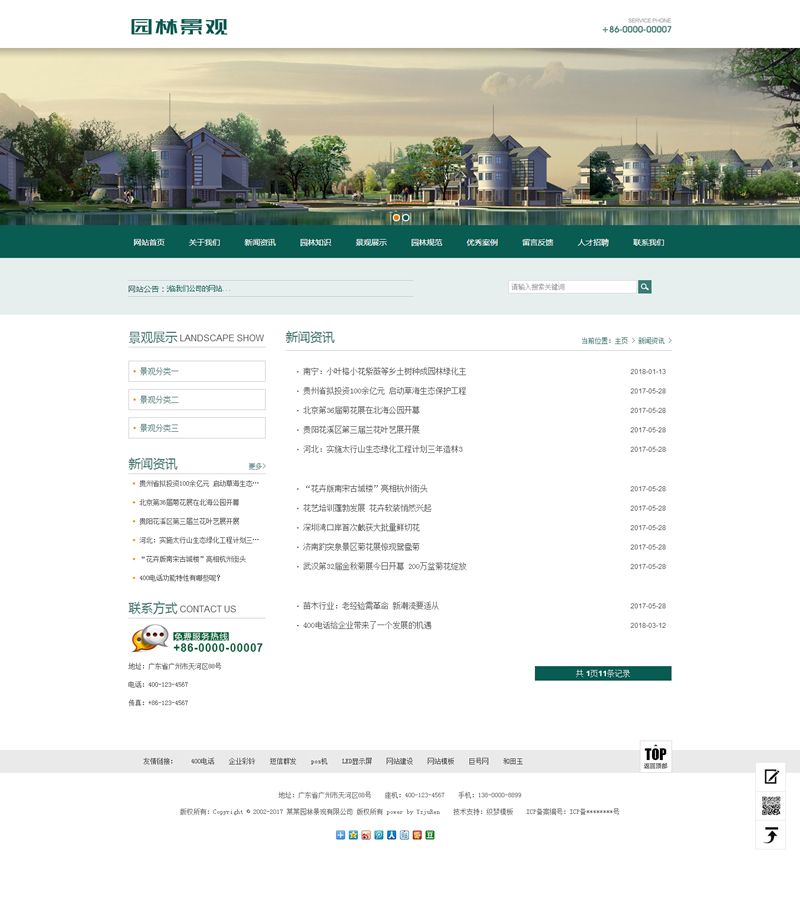
Task: Open article 北京第36届菊花展在北海公园开幕 in main list
Action: point(361,411)
